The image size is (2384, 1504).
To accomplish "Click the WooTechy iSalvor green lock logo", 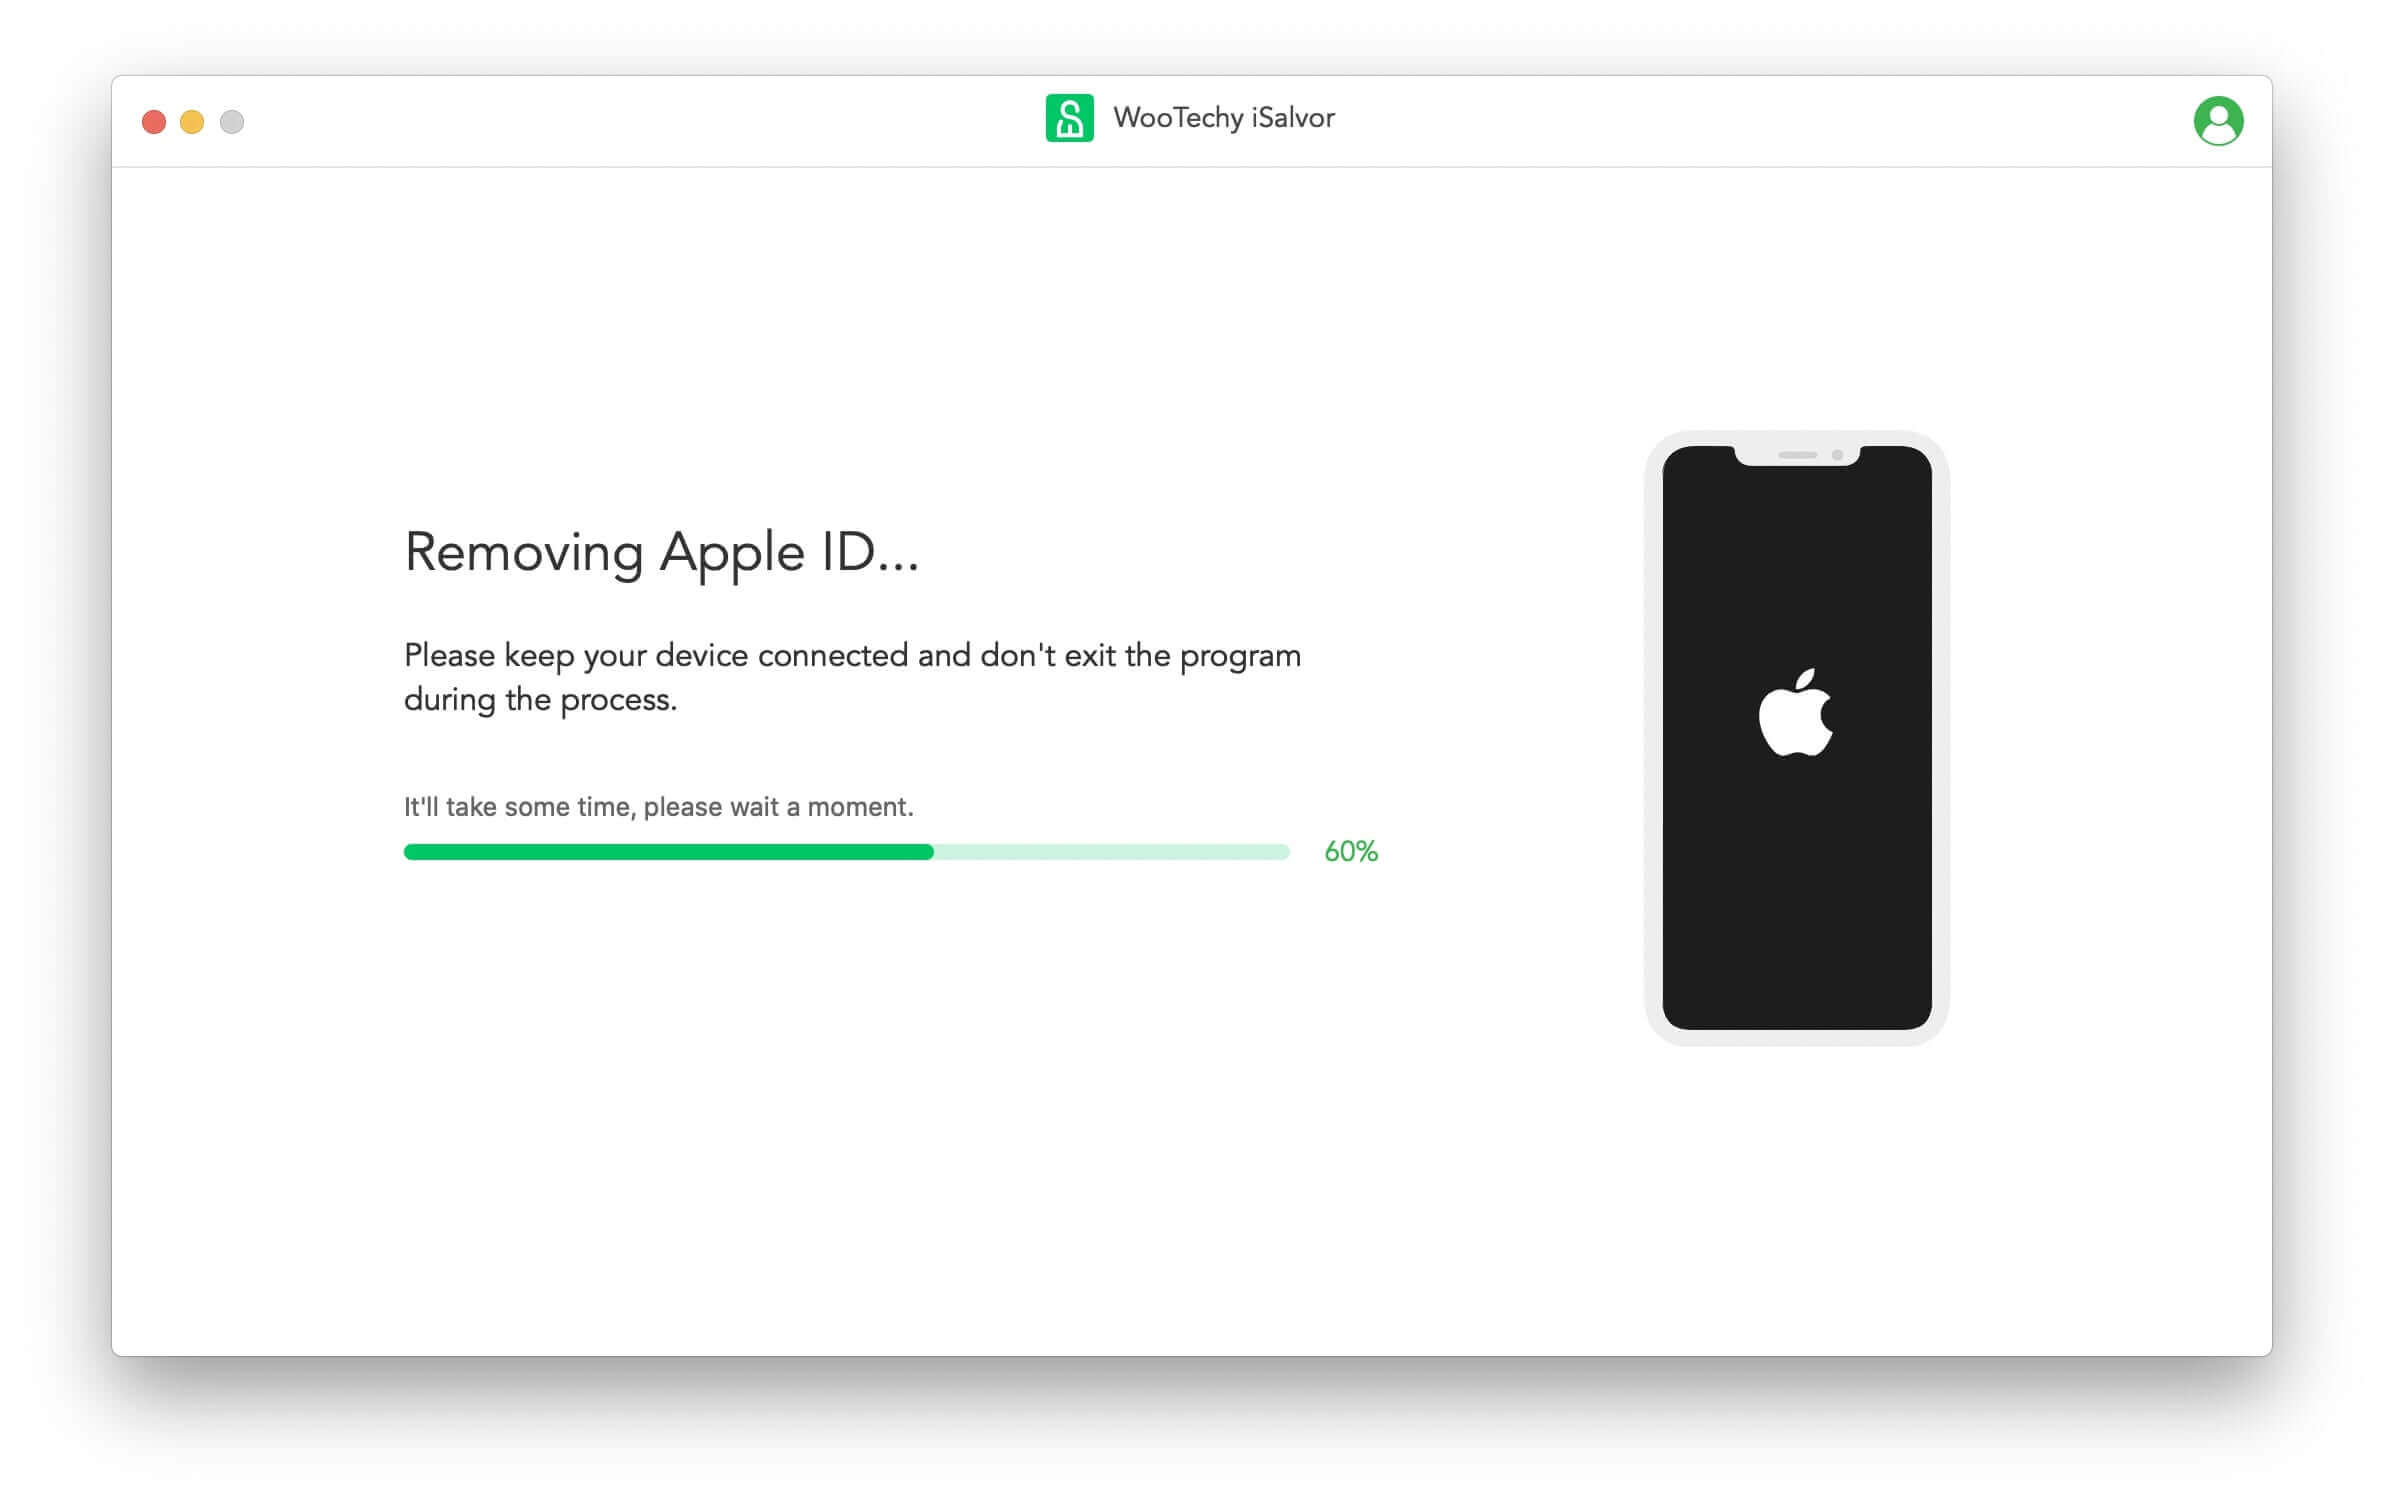I will pos(1069,118).
